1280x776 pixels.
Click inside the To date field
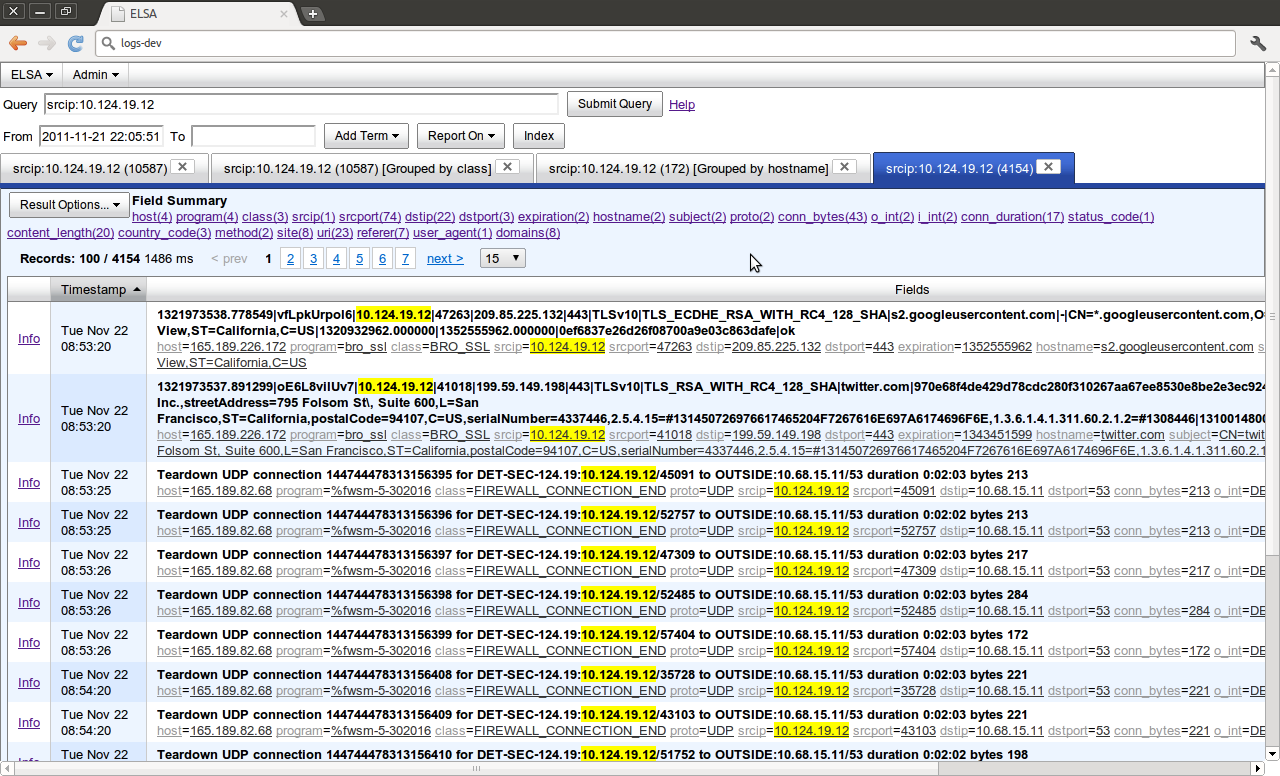click(254, 136)
